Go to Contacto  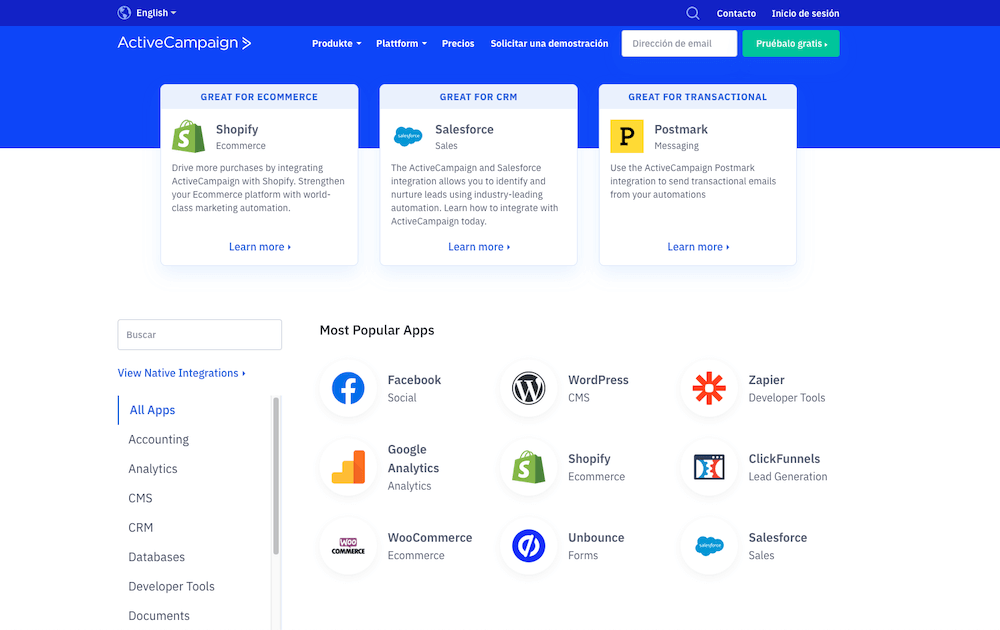[736, 13]
